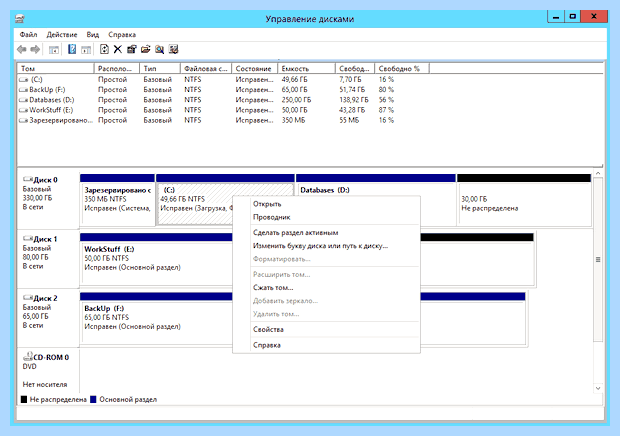Click the Forward arrow toolbar icon

tap(35, 49)
